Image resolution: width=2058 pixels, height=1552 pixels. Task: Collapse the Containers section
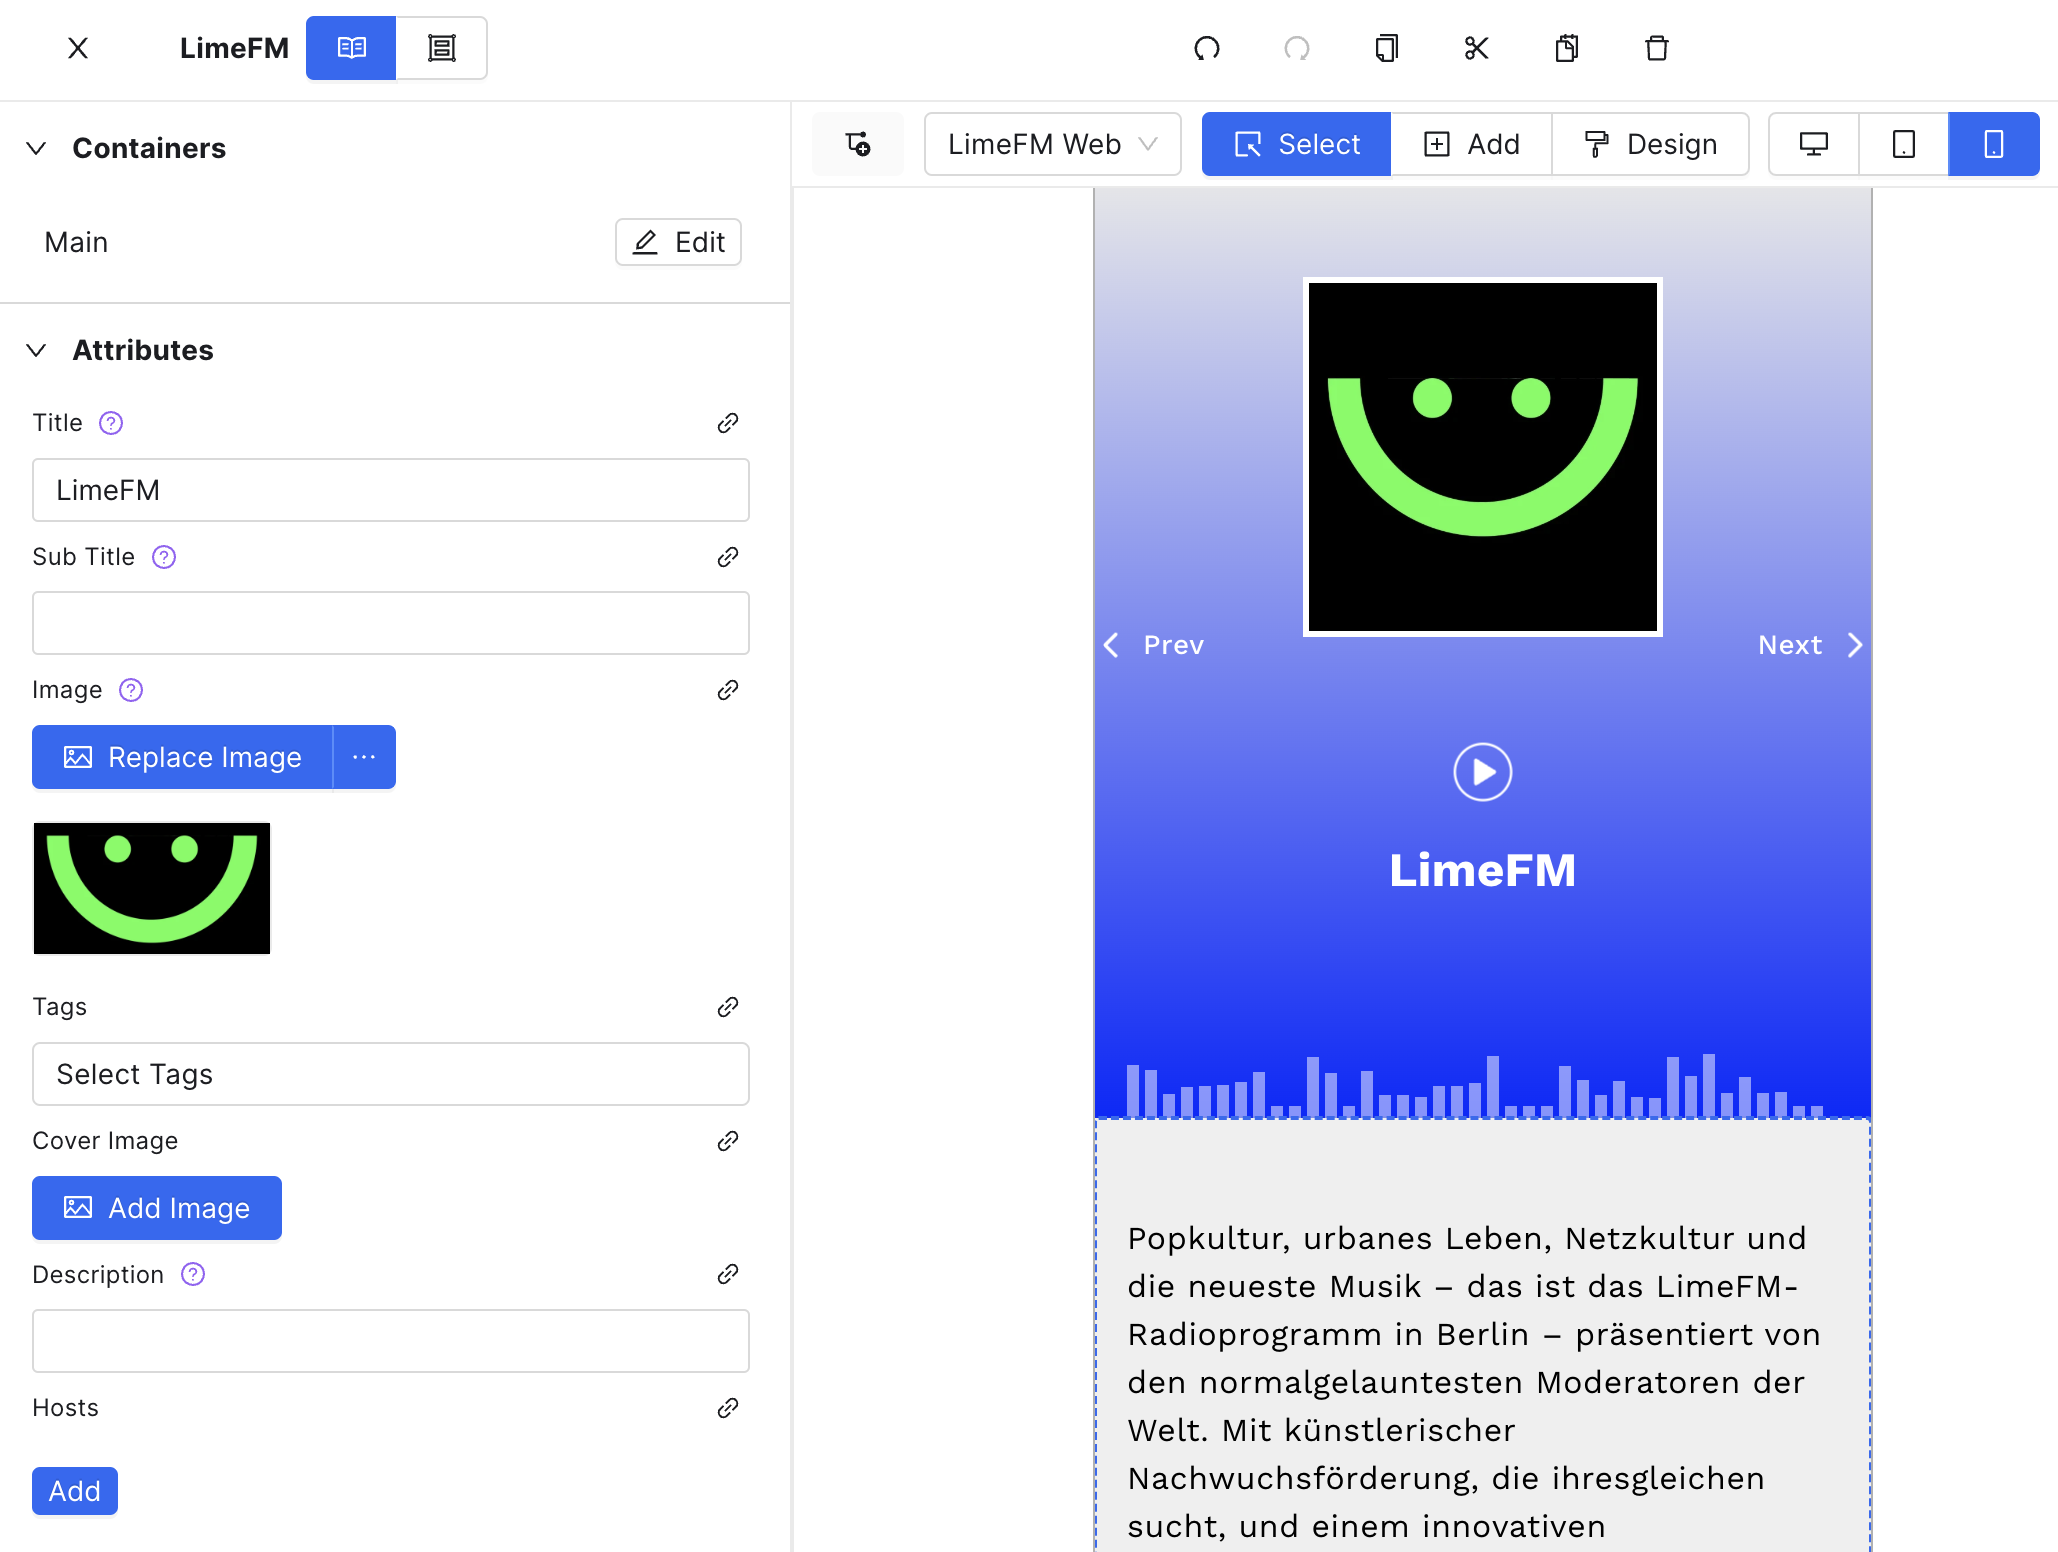click(36, 148)
